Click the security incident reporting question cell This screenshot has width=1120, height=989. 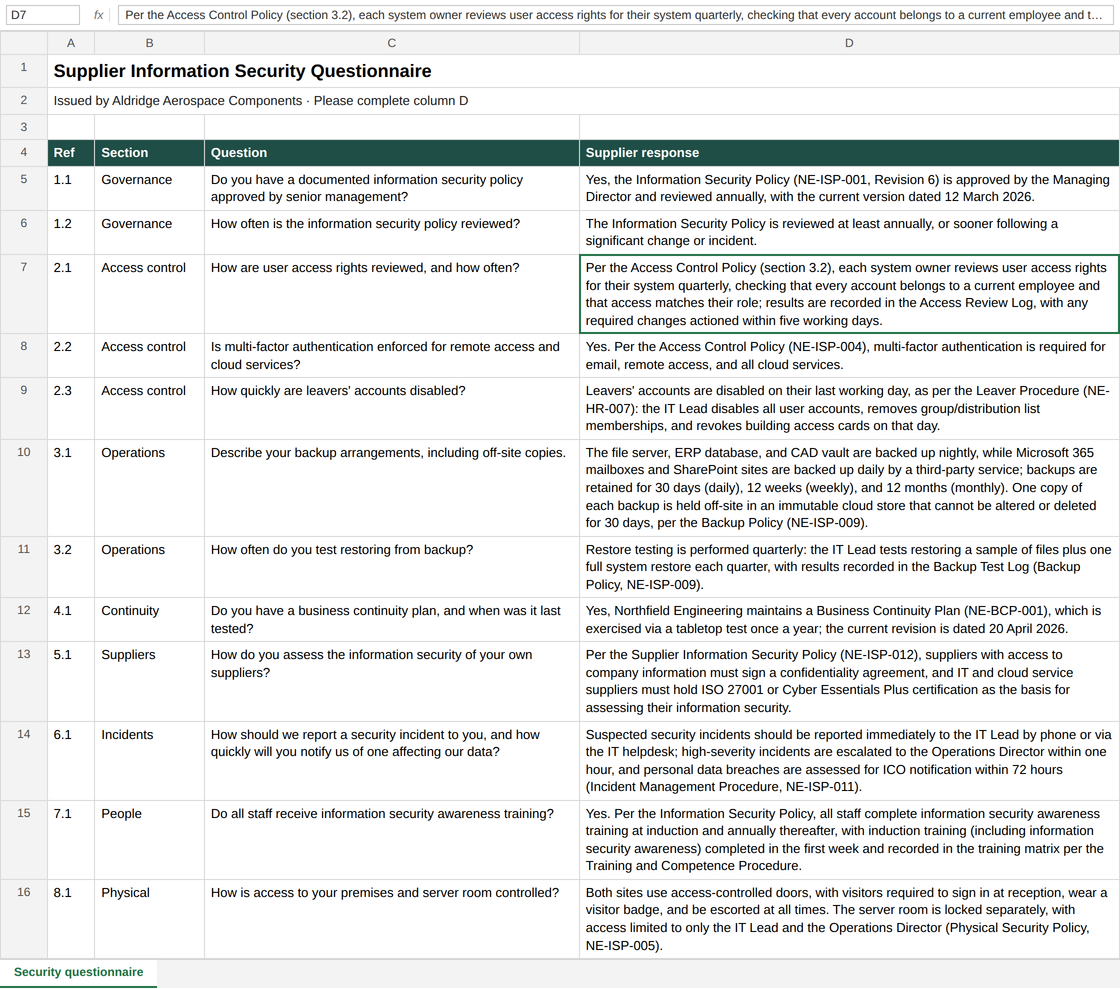point(391,760)
